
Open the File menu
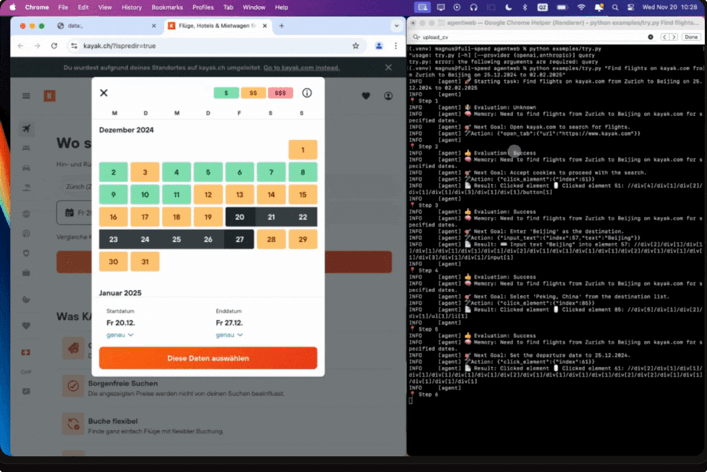(63, 7)
